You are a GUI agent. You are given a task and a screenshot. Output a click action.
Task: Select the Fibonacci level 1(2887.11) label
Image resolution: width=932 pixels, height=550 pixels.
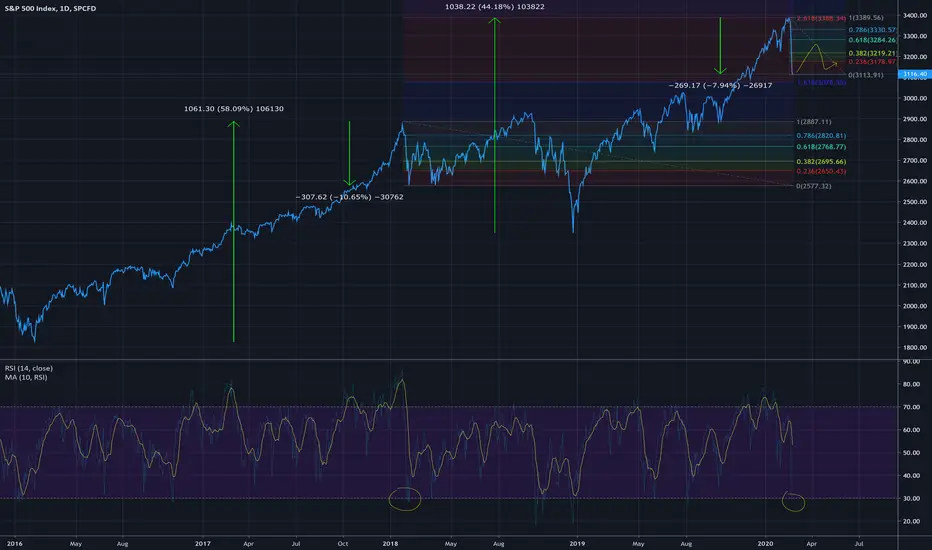tap(814, 122)
